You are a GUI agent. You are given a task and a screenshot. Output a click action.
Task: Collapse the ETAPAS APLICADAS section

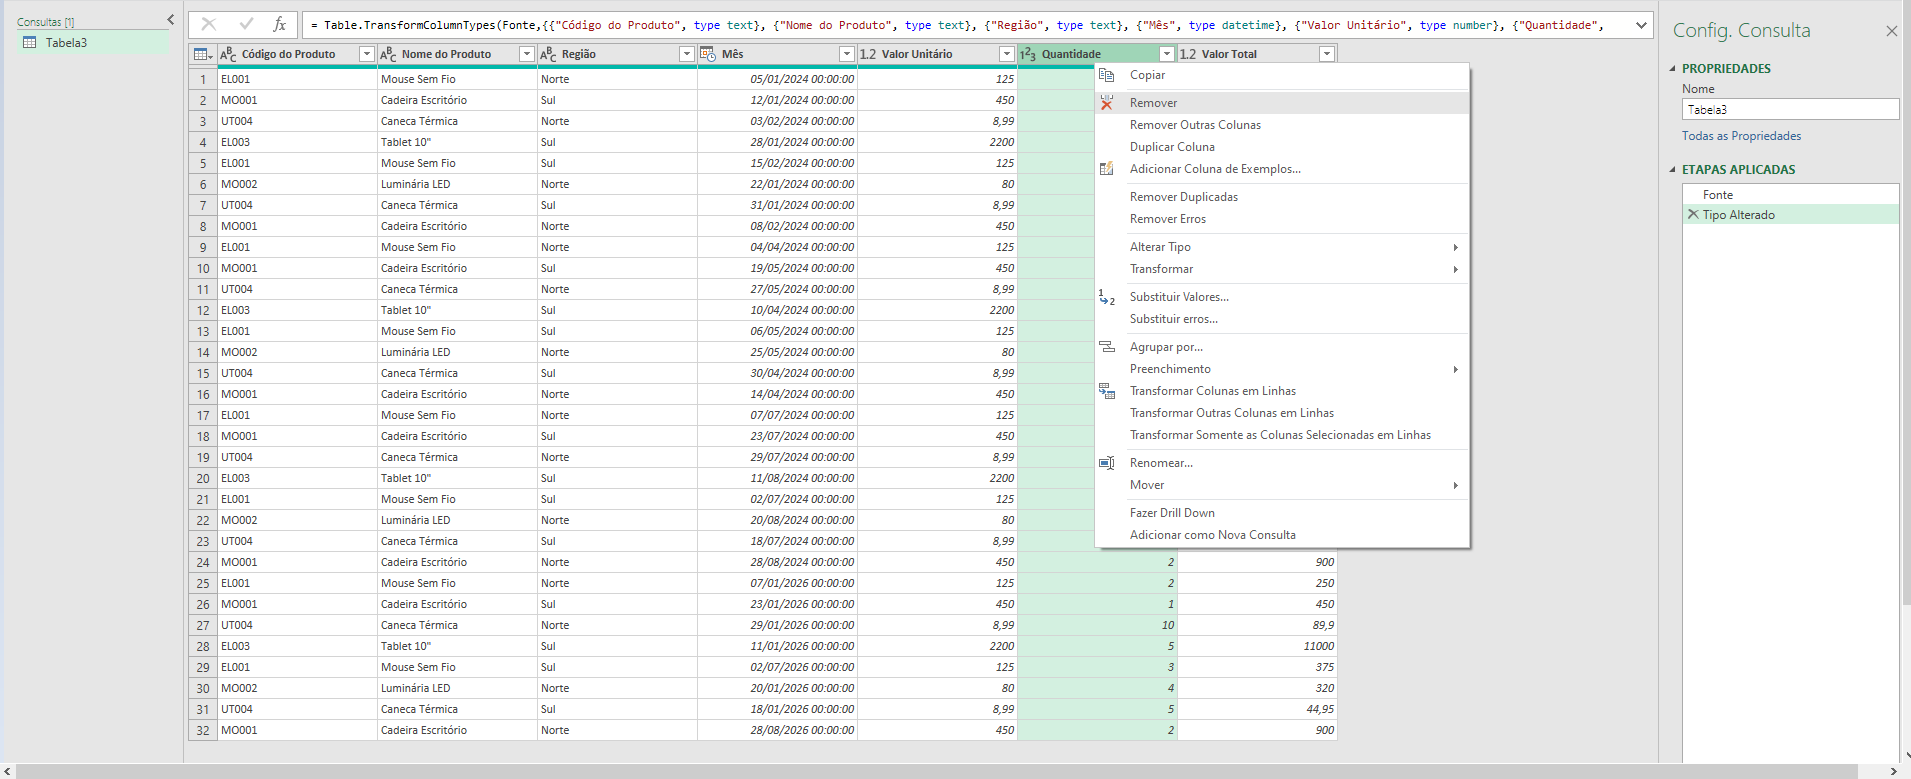coord(1673,170)
